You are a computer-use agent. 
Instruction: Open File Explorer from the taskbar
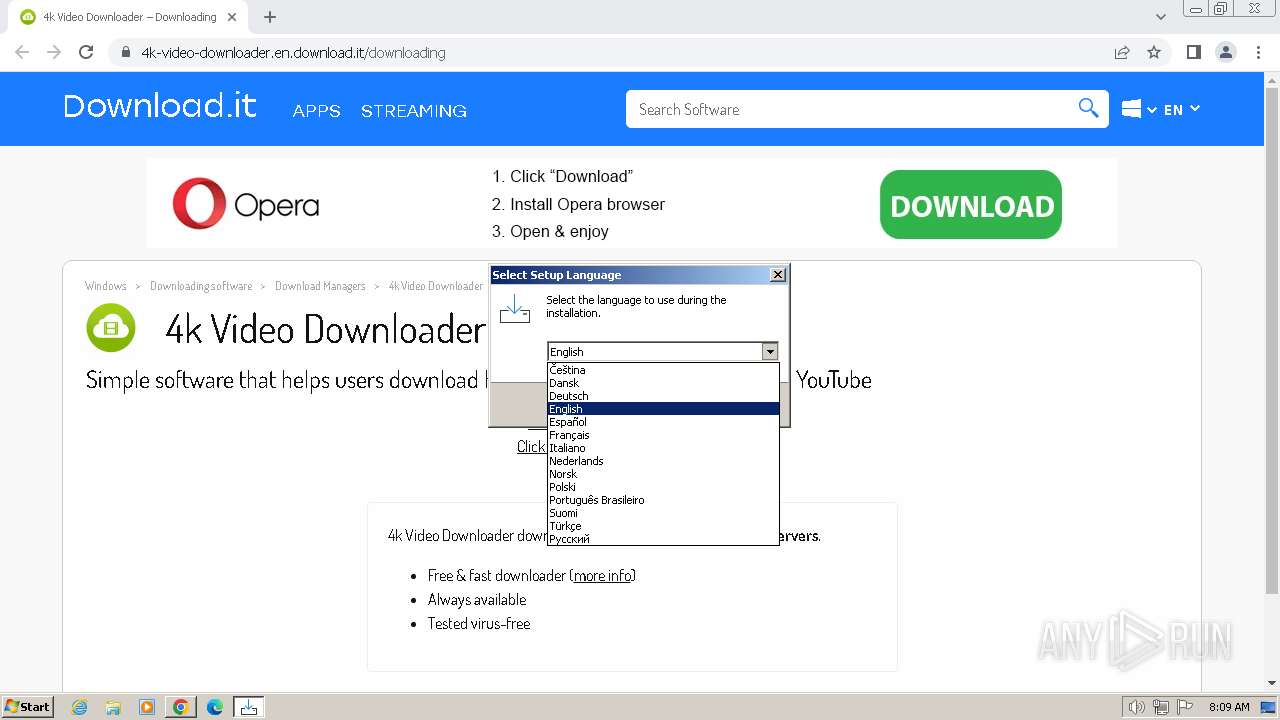113,707
